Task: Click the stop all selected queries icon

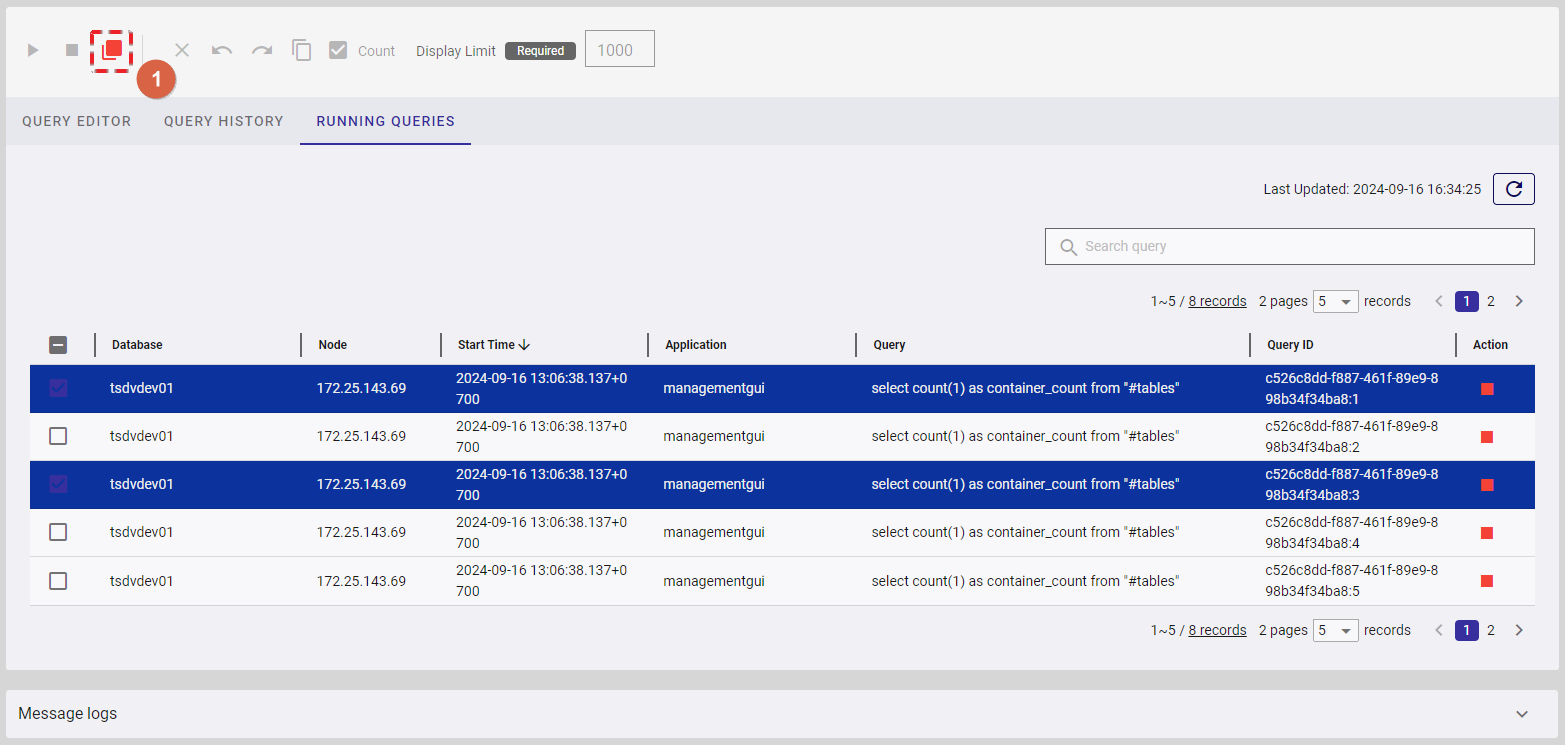Action: (112, 49)
